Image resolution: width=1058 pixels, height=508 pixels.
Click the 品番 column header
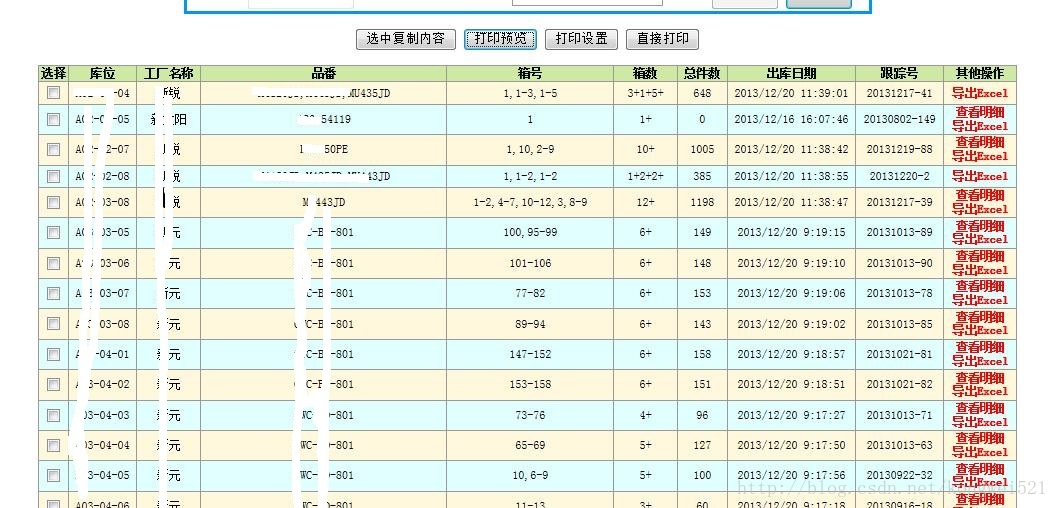click(x=324, y=74)
